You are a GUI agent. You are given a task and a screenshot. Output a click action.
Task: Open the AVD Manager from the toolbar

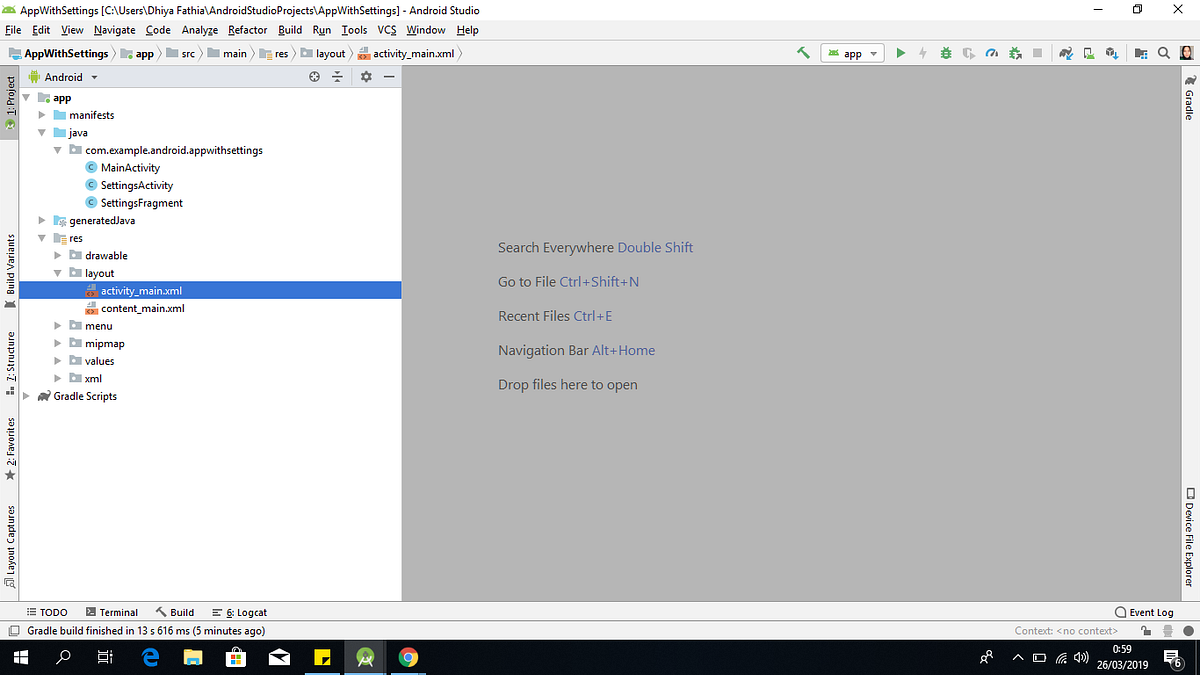pos(1088,52)
